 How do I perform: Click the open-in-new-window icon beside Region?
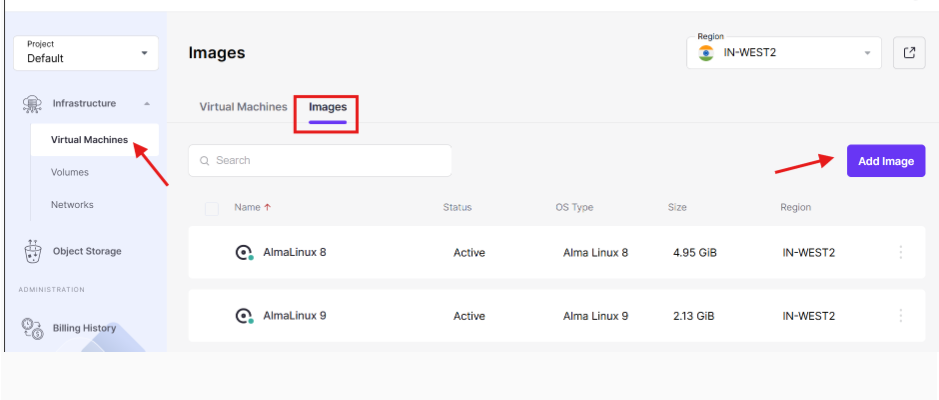click(x=909, y=53)
